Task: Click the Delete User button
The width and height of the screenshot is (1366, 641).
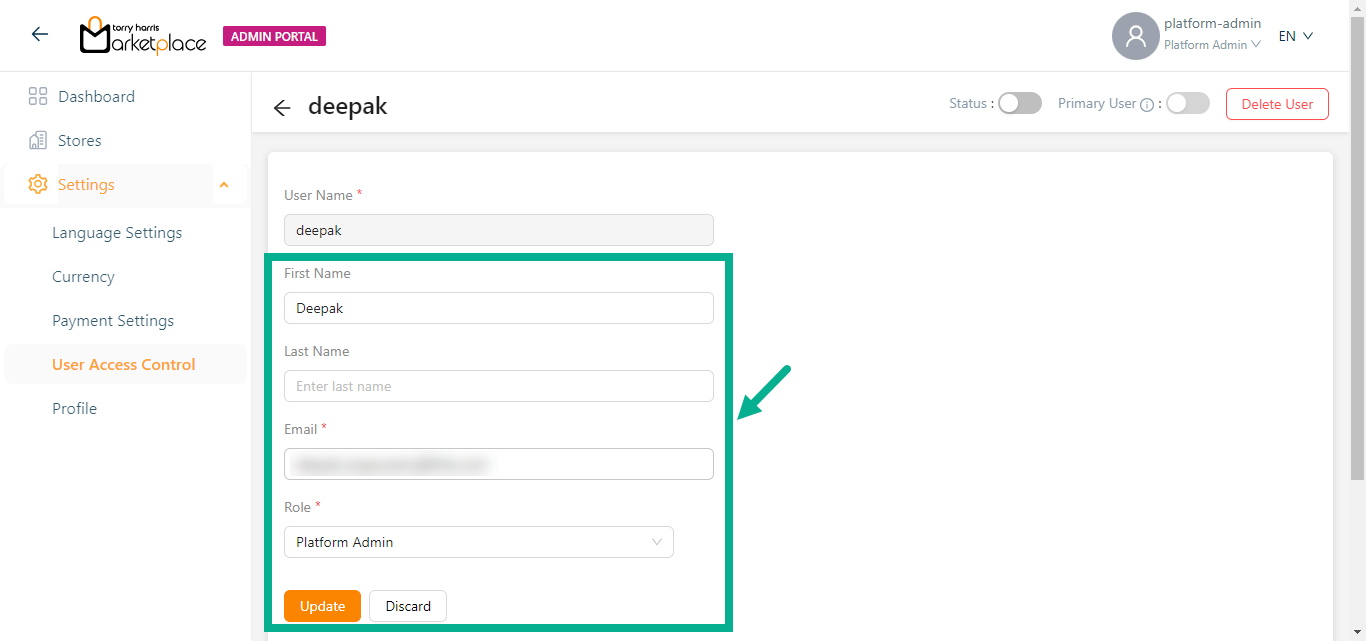Action: pos(1277,104)
